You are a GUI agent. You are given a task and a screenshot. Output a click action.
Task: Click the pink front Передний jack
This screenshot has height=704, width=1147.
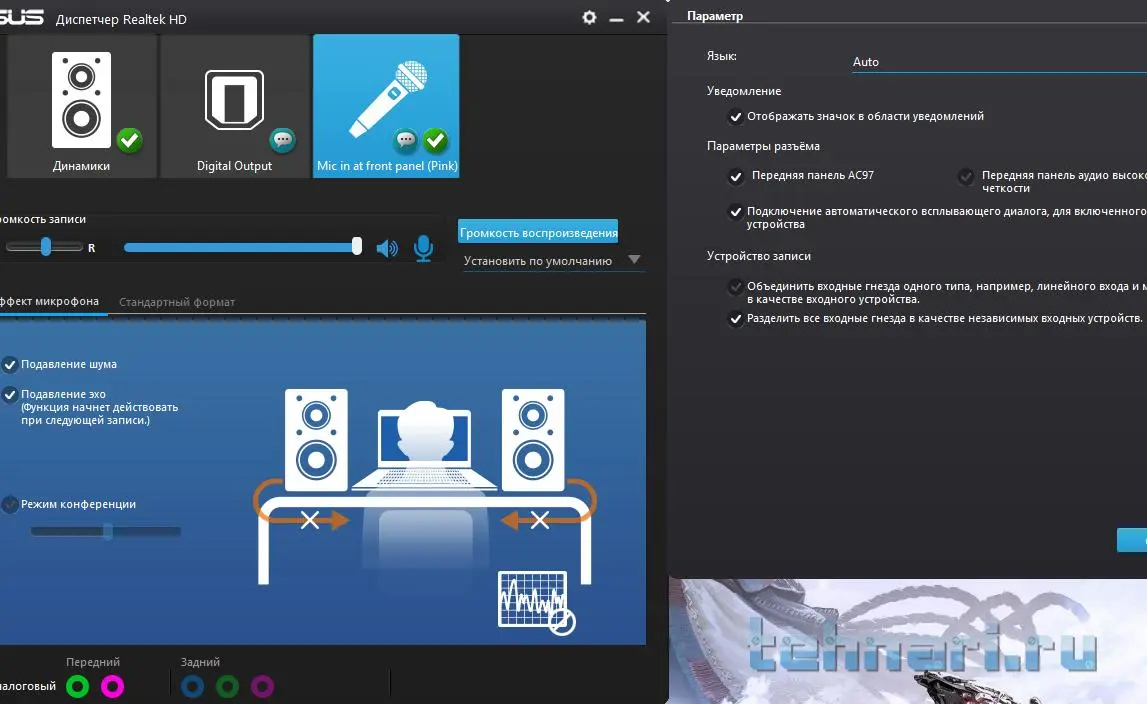pyautogui.click(x=112, y=686)
